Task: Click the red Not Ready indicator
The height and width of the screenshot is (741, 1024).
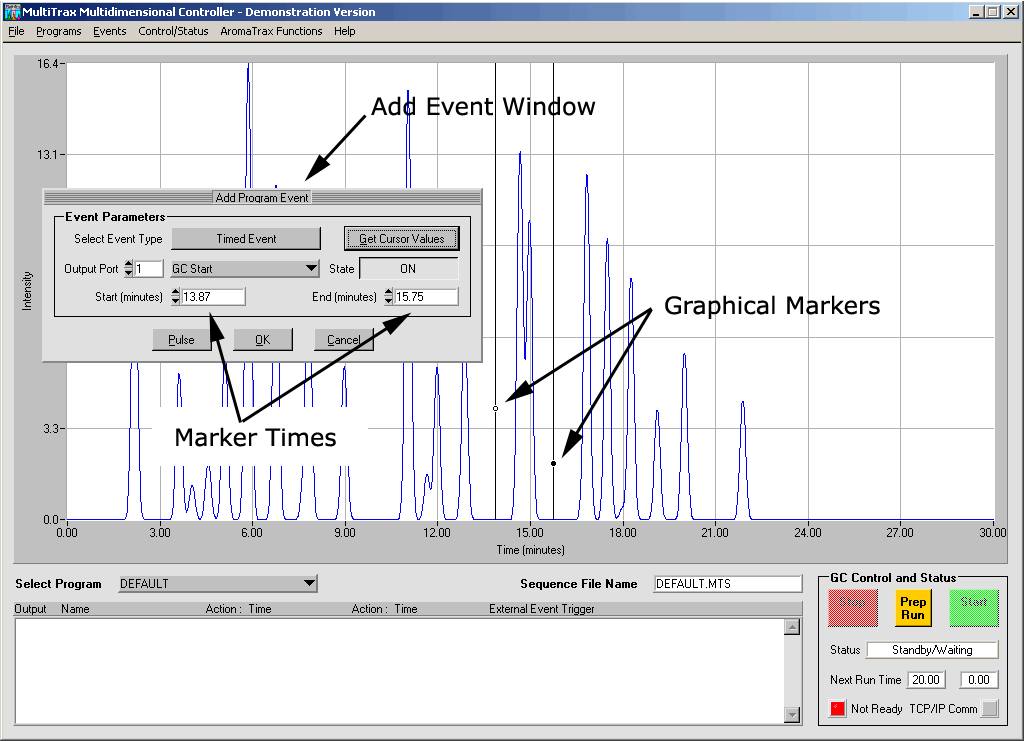Action: pos(838,709)
